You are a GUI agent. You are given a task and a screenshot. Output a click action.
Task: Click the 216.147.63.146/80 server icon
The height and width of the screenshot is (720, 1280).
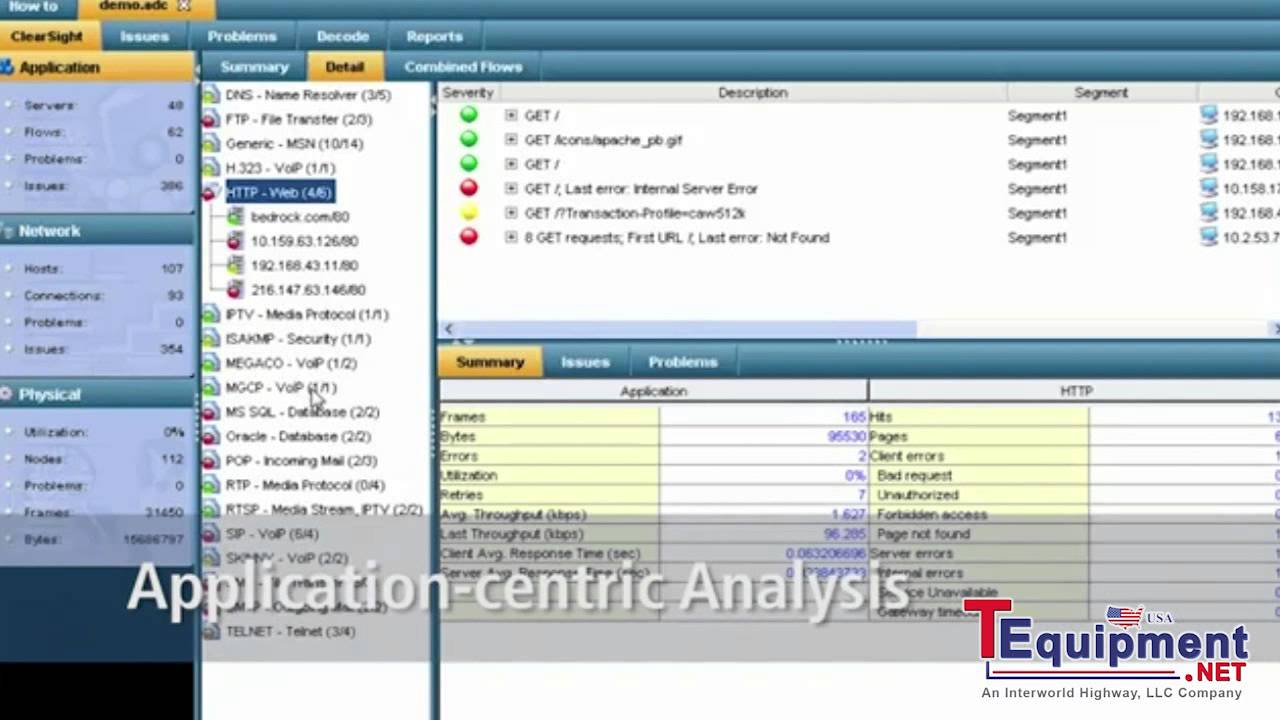pyautogui.click(x=234, y=290)
